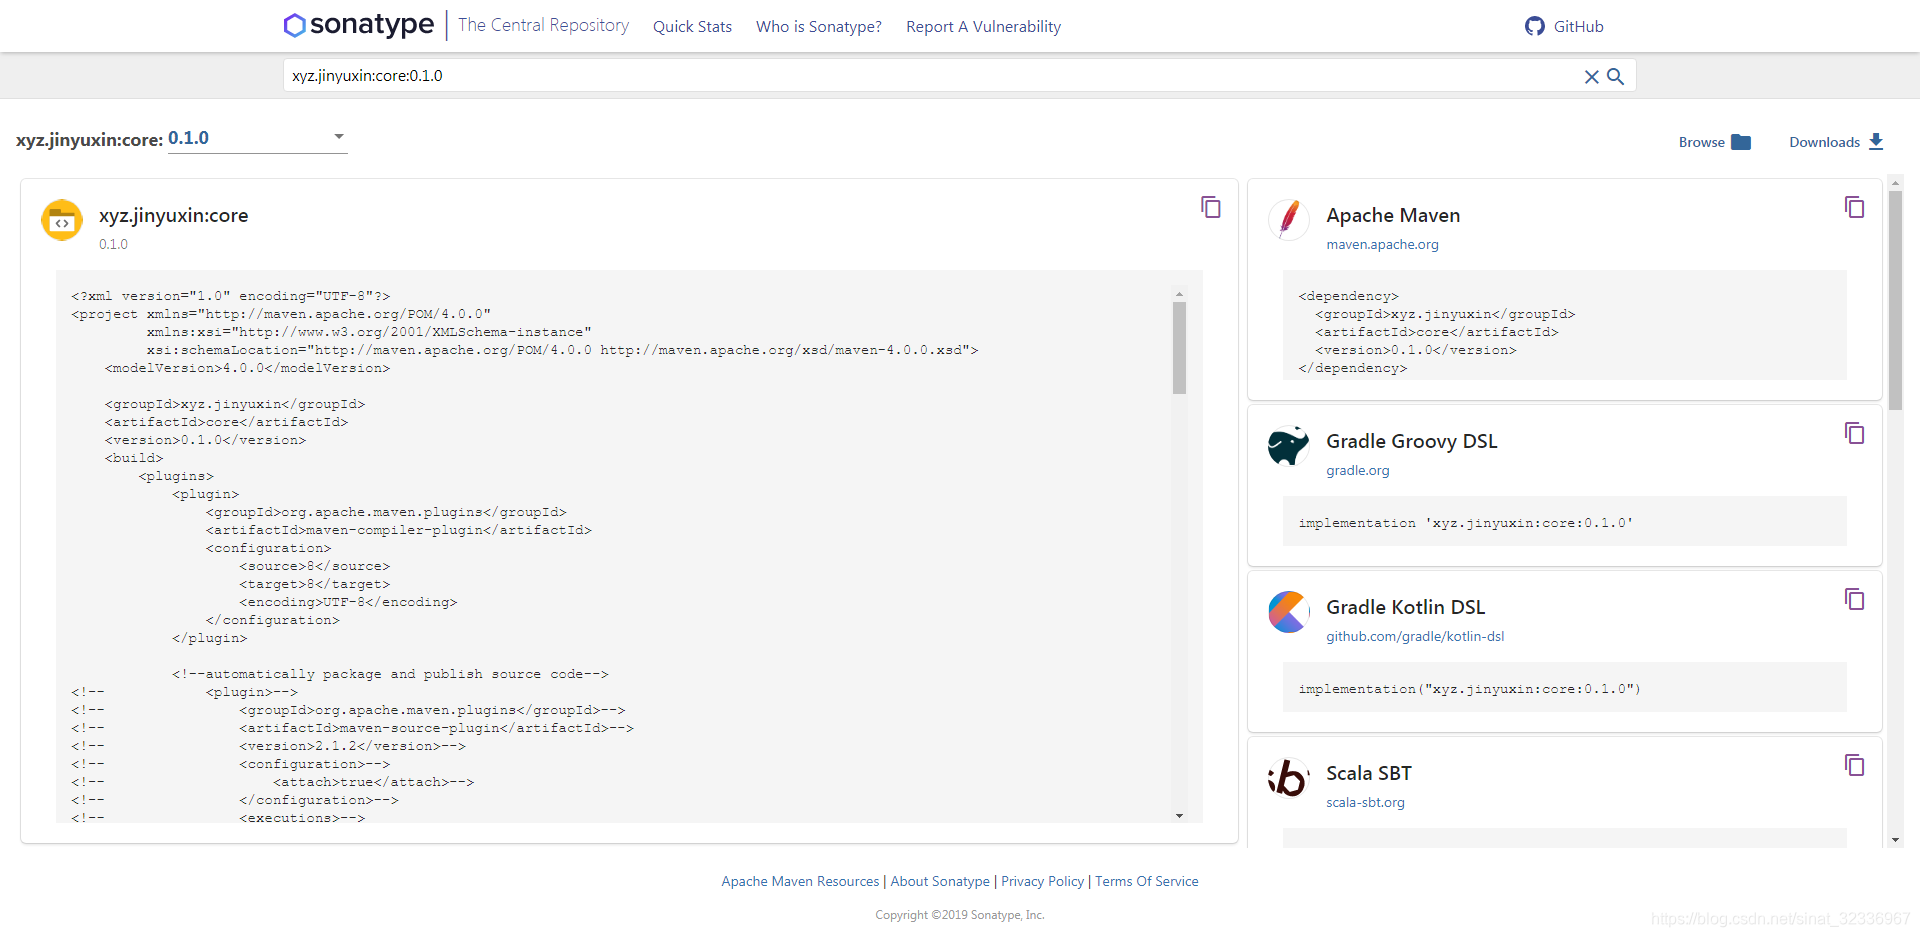Open the Browse folder icon
The image size is (1920, 937).
coord(1741,142)
